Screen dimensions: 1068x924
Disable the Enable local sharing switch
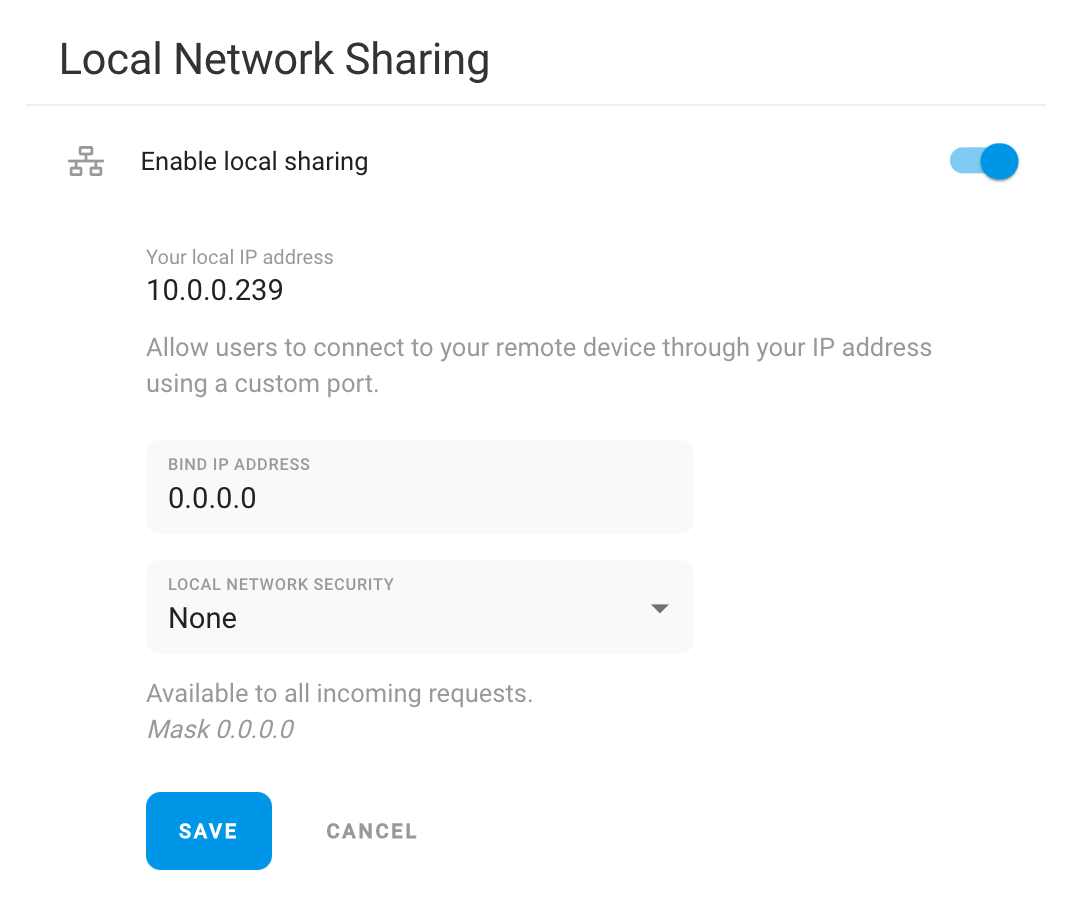984,161
